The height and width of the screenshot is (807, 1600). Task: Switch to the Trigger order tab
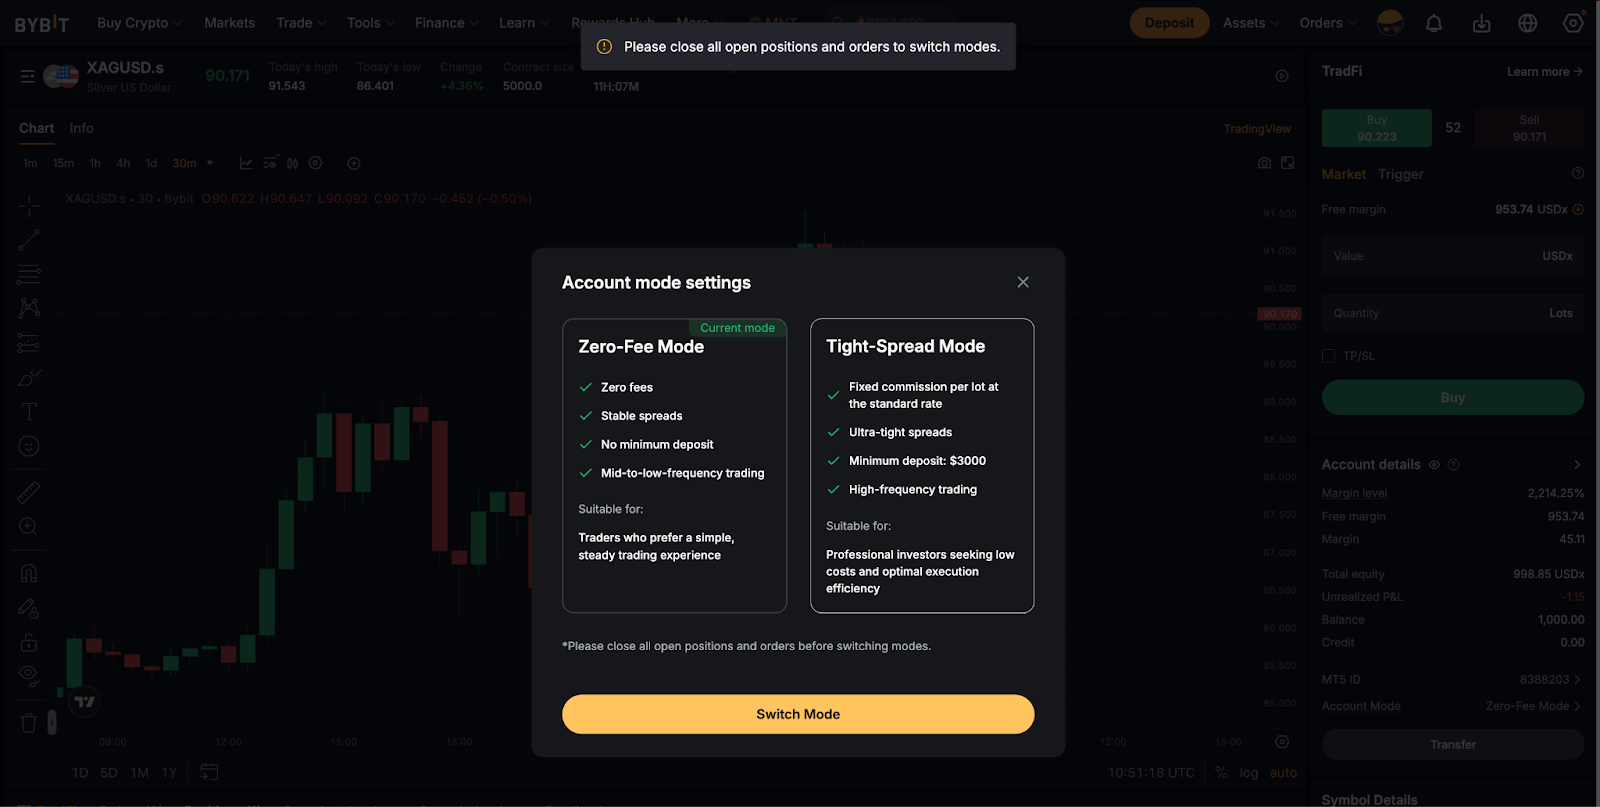coord(1400,174)
